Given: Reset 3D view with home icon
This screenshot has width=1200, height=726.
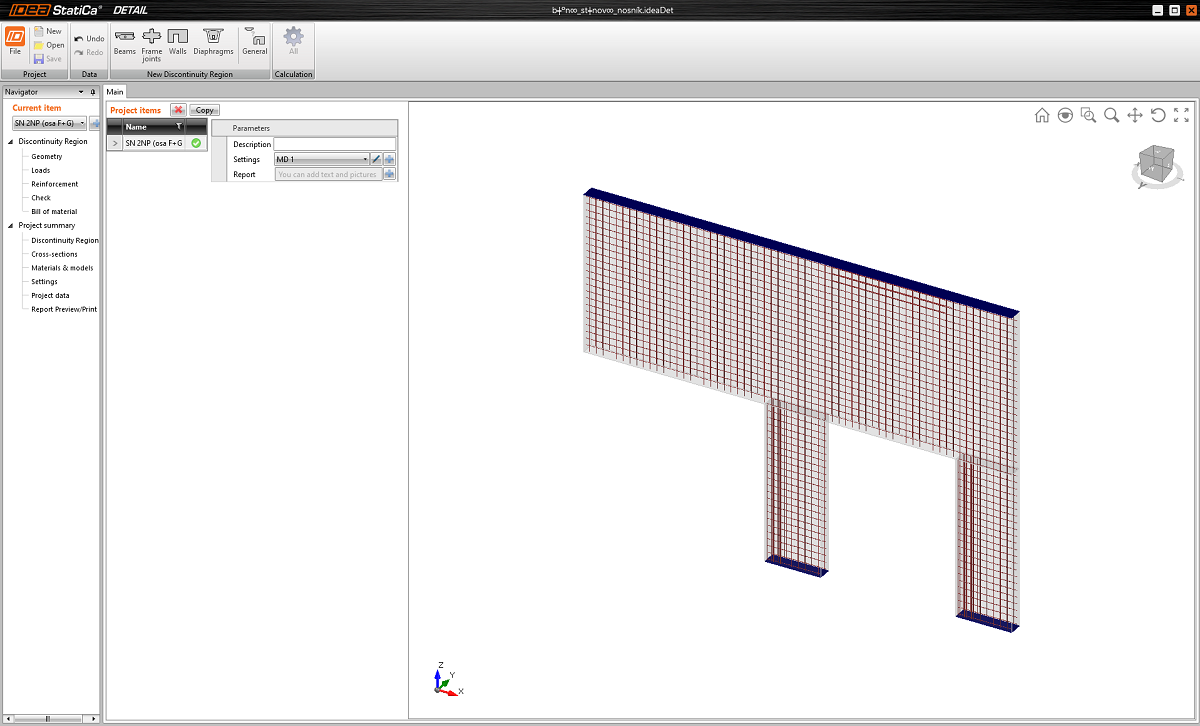Looking at the screenshot, I should point(1042,115).
